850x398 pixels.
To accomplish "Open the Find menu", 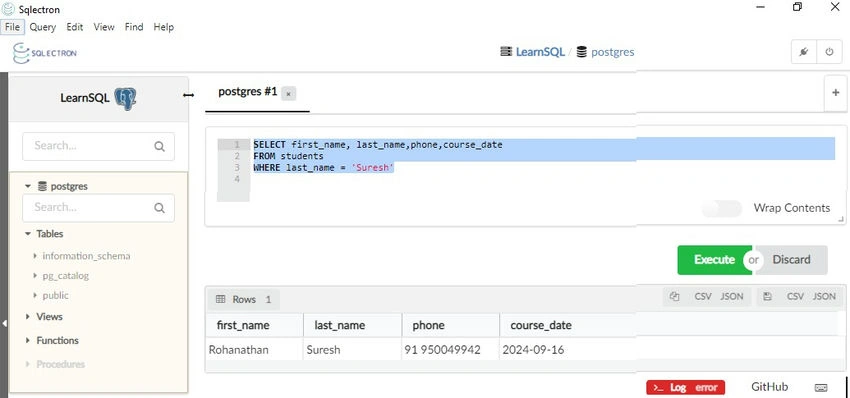I will pos(134,27).
